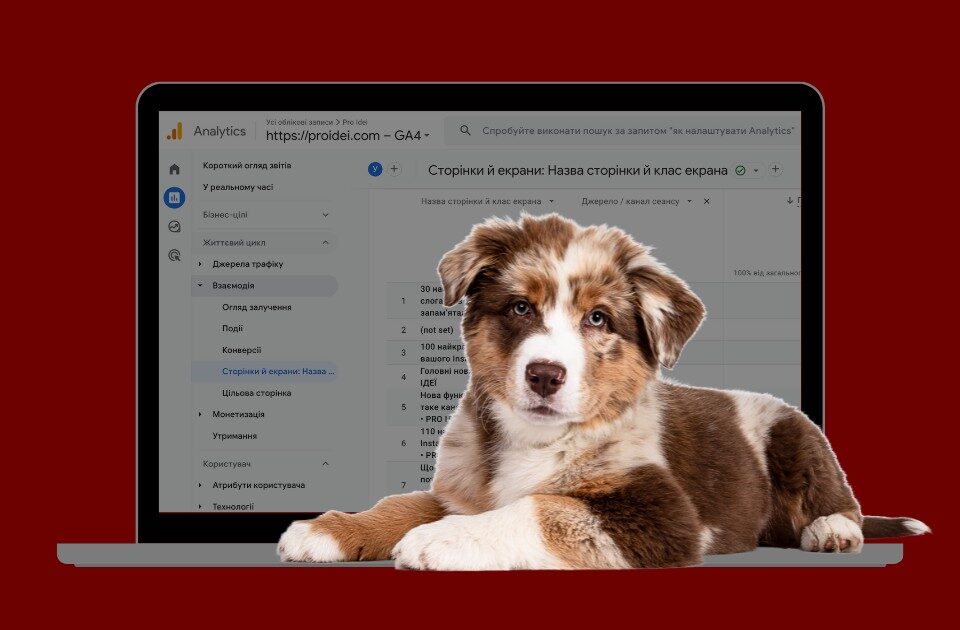Open Короткий огляд звітів
The width and height of the screenshot is (960, 630).
tap(247, 166)
